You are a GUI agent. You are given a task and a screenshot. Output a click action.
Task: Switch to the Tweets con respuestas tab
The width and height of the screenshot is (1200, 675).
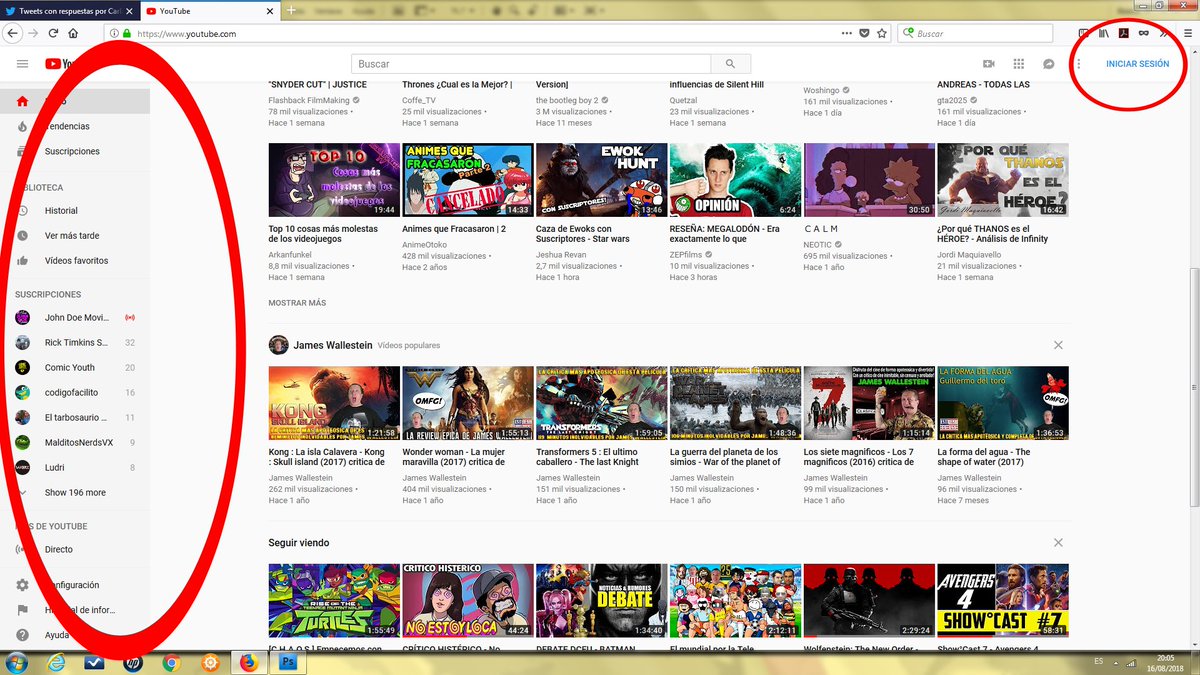click(69, 10)
